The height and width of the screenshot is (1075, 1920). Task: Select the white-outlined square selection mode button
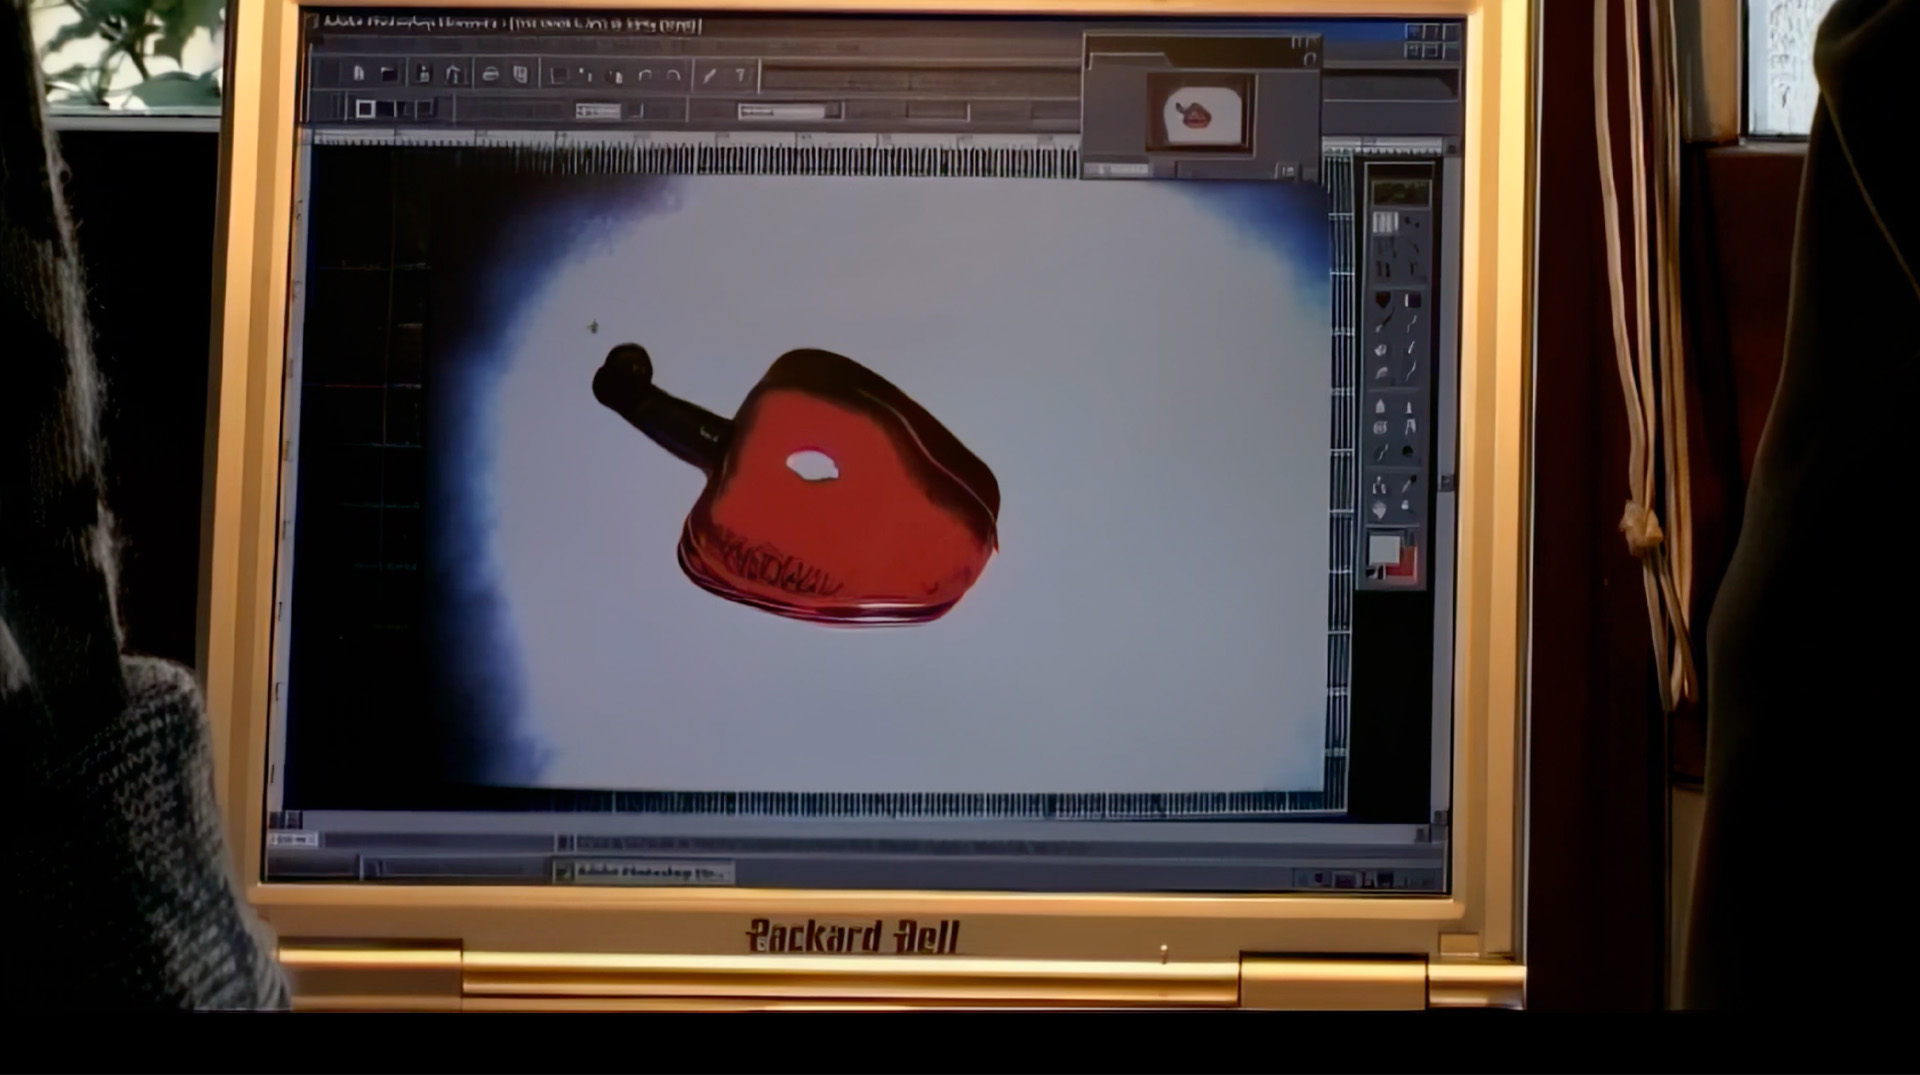pos(365,108)
